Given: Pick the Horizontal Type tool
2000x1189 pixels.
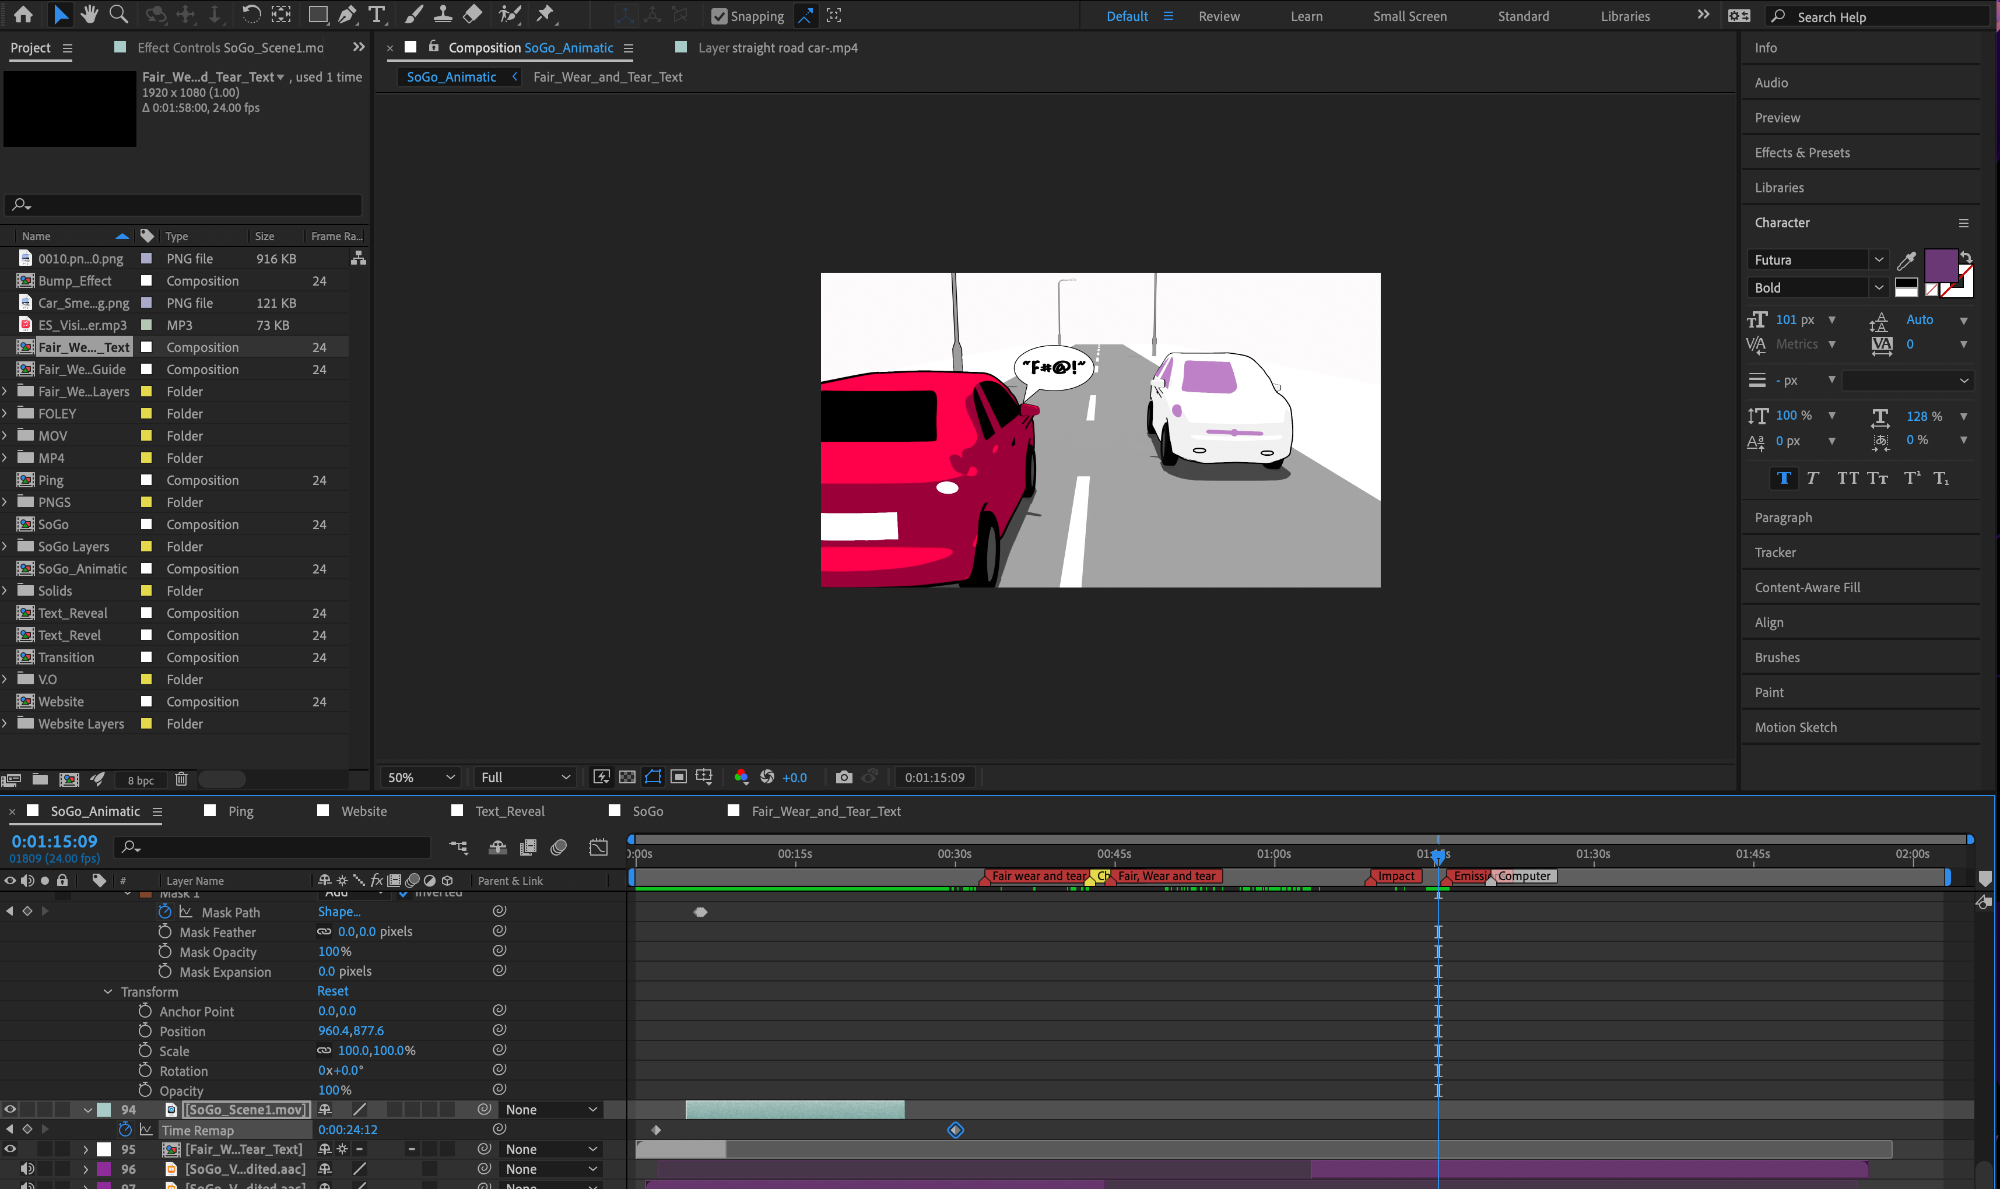Looking at the screenshot, I should [x=376, y=14].
